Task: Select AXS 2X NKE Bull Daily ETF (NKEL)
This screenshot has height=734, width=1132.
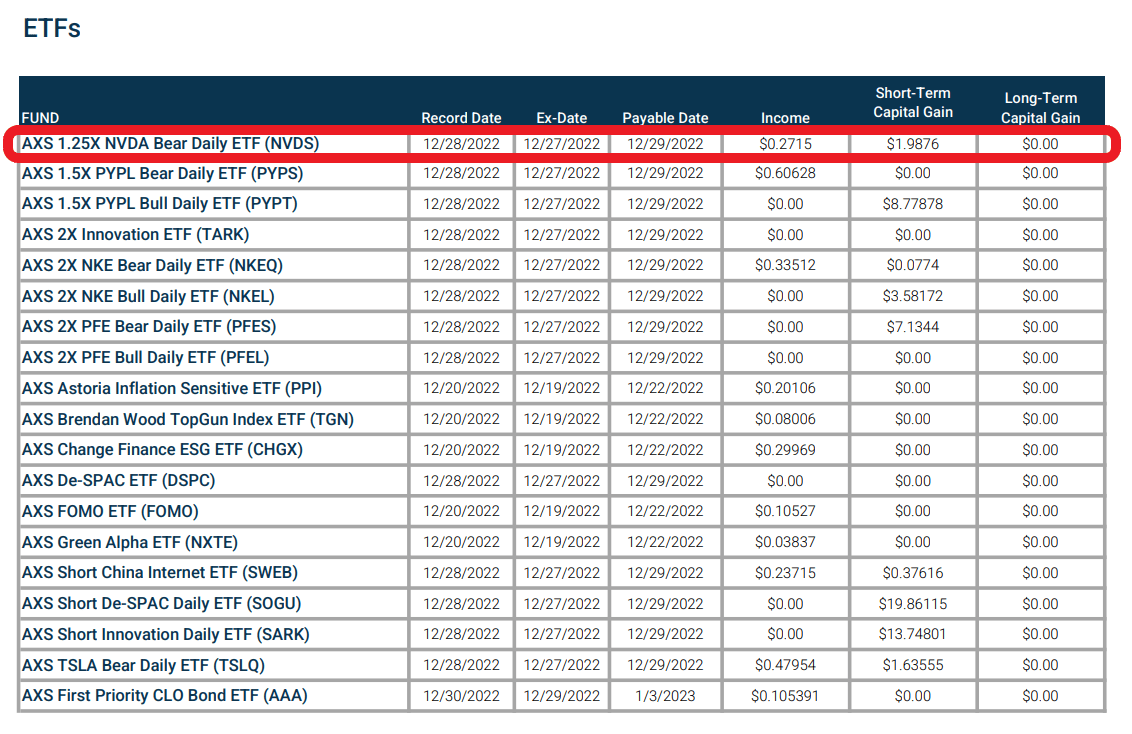Action: (x=148, y=296)
